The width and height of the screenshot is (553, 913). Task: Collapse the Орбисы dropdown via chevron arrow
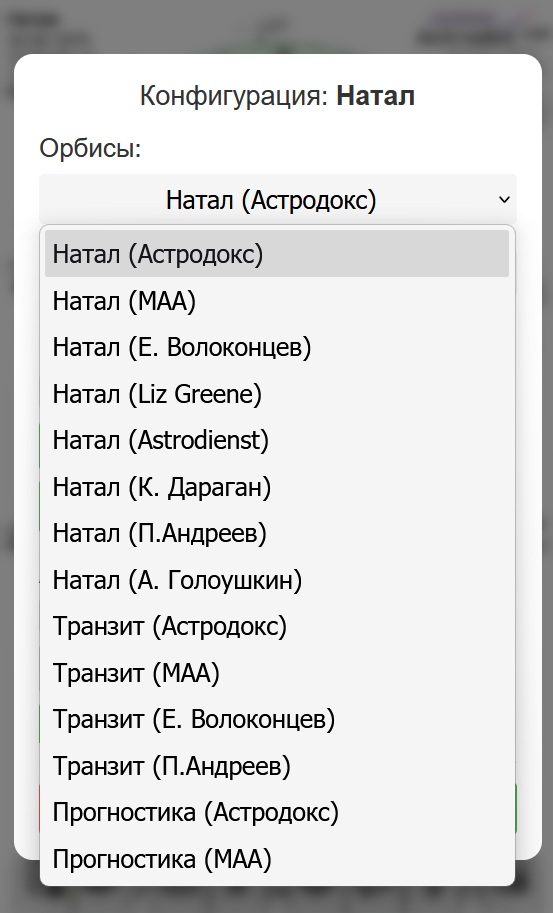click(x=504, y=200)
